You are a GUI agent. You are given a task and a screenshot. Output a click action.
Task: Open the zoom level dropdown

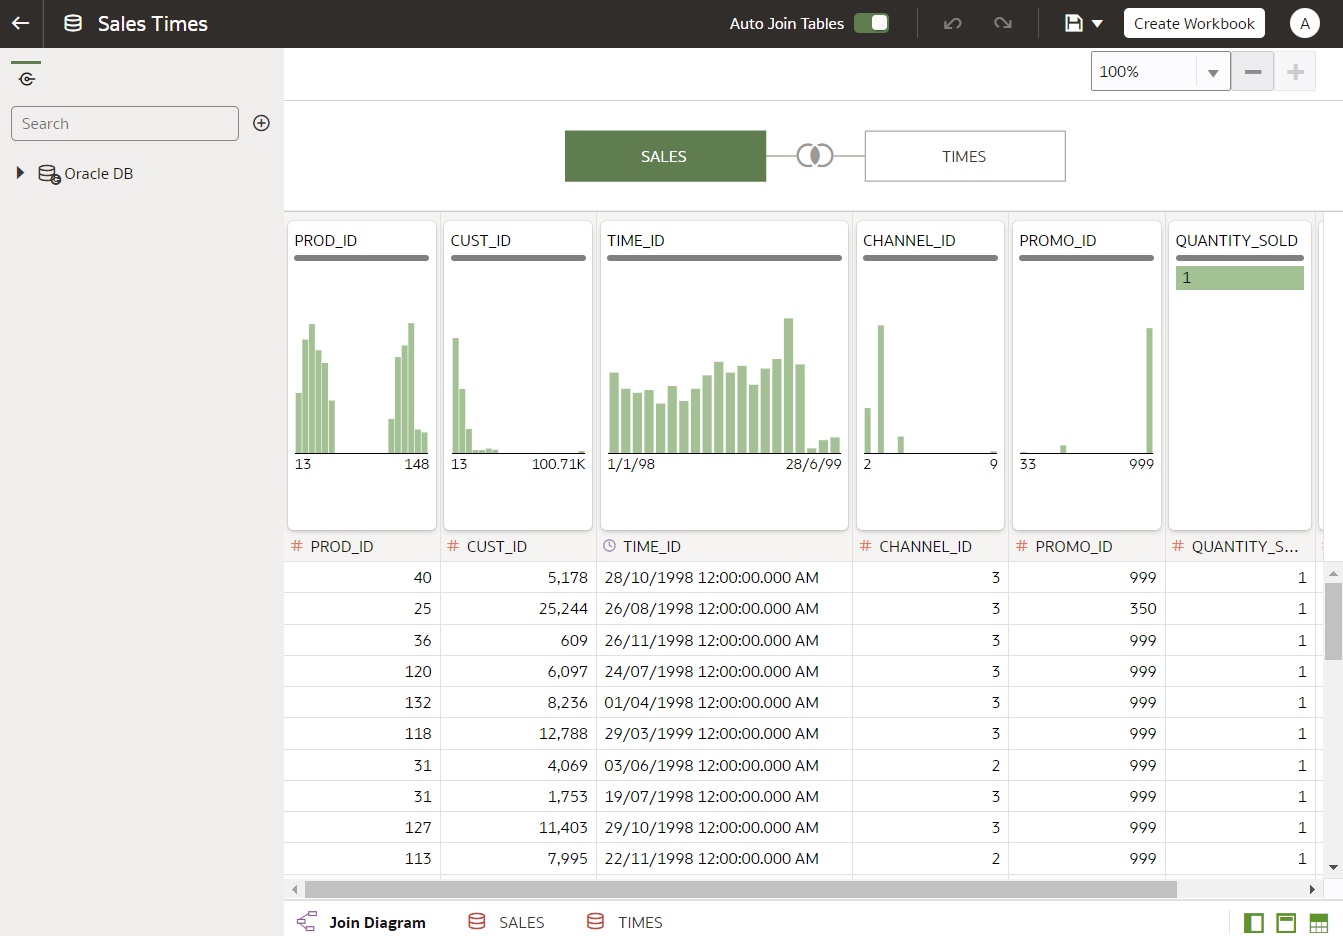(x=1213, y=71)
